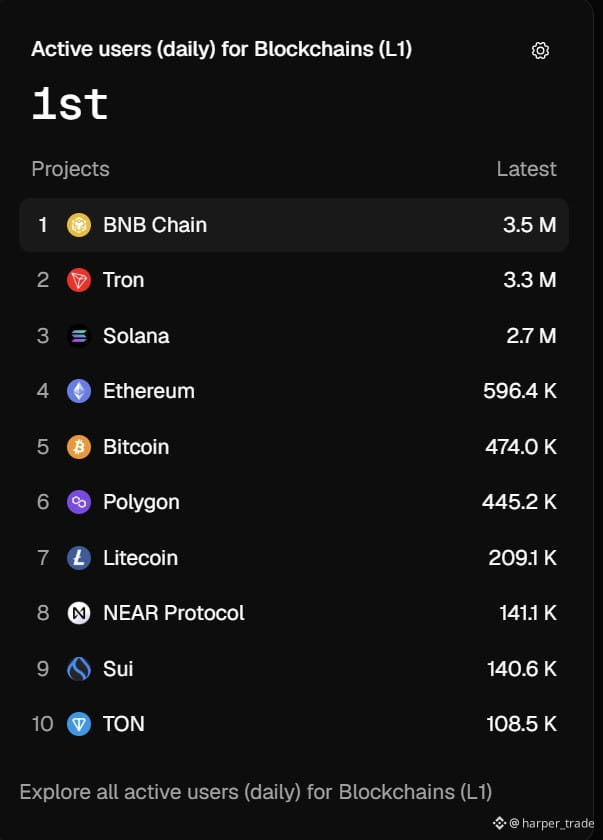
Task: Click the red Tron logo icon
Action: (79, 280)
